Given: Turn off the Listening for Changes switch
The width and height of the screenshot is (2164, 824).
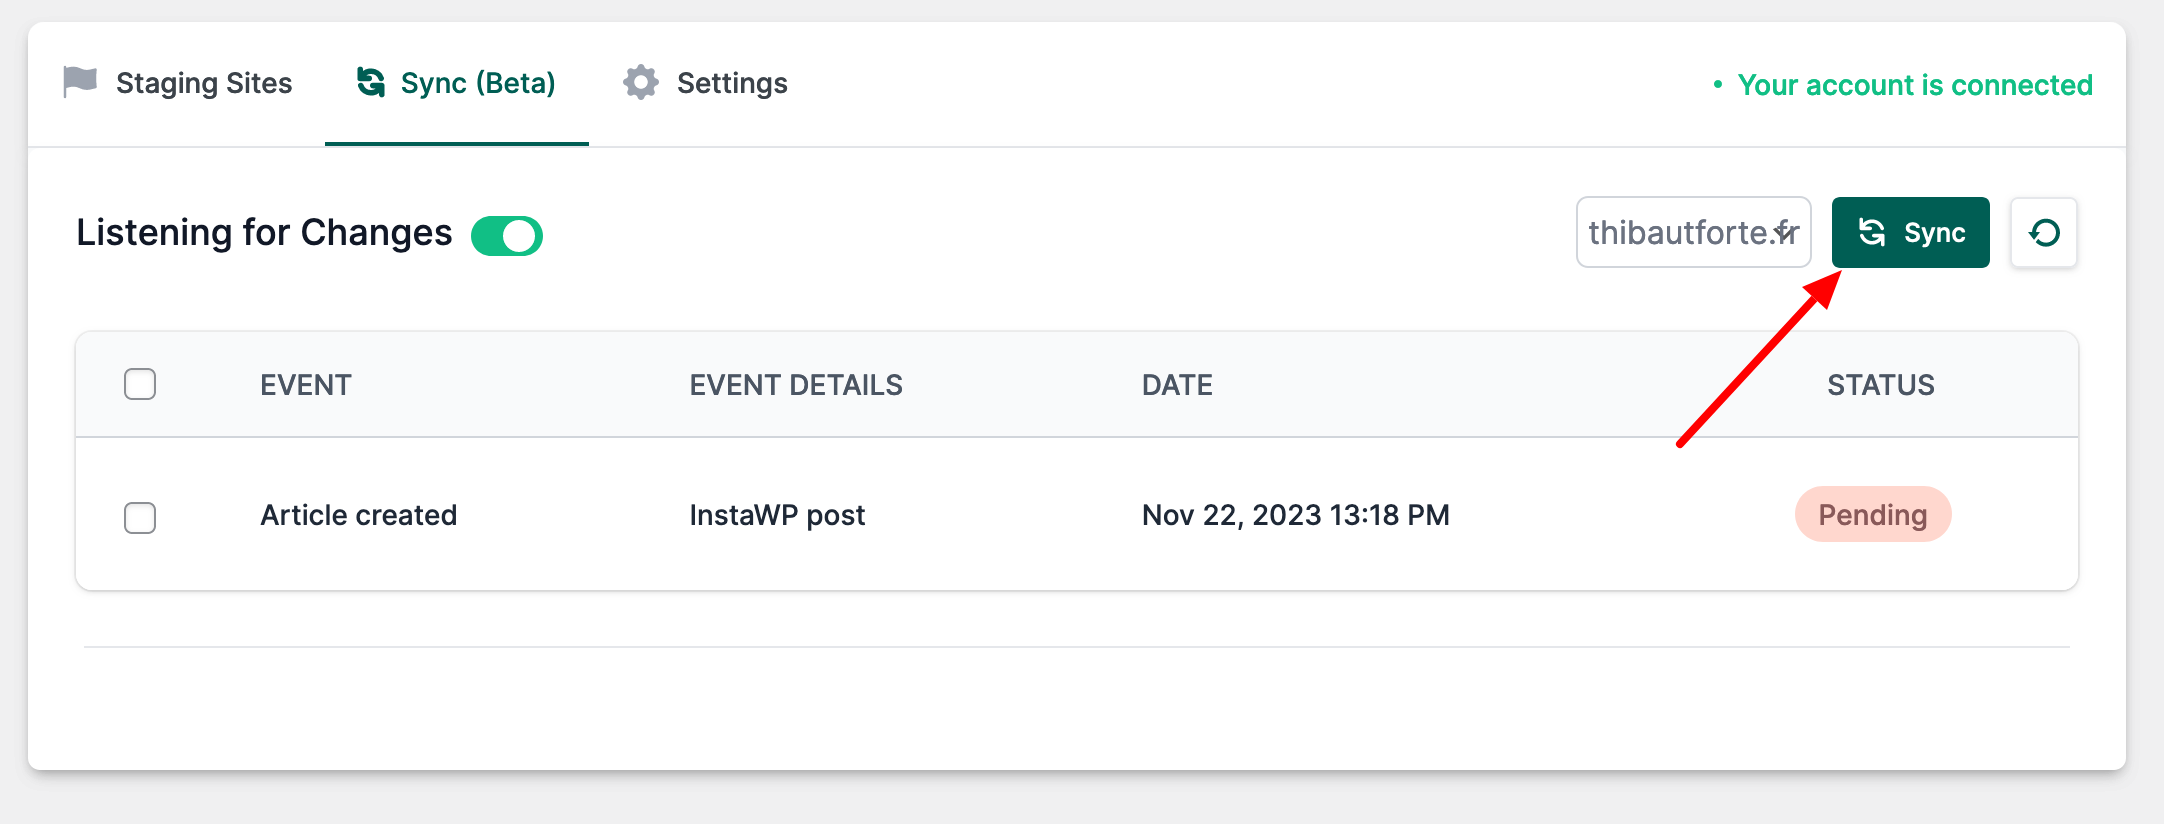Looking at the screenshot, I should pos(507,236).
